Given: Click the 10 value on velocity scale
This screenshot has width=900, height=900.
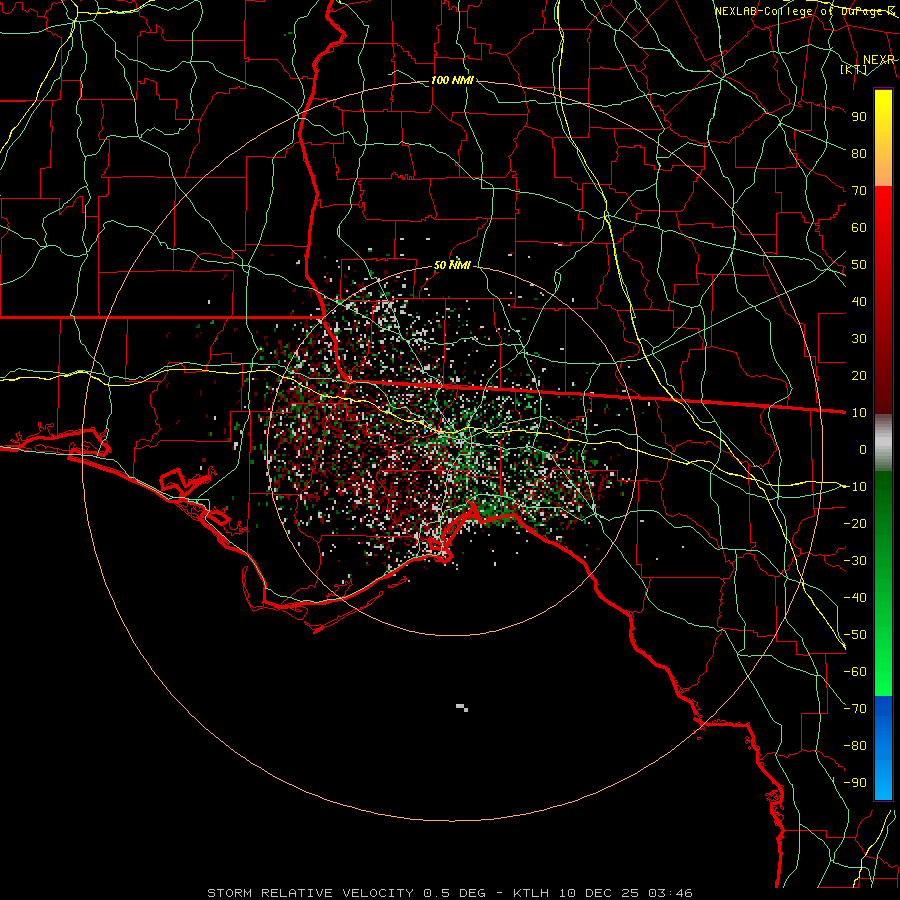Looking at the screenshot, I should (859, 413).
